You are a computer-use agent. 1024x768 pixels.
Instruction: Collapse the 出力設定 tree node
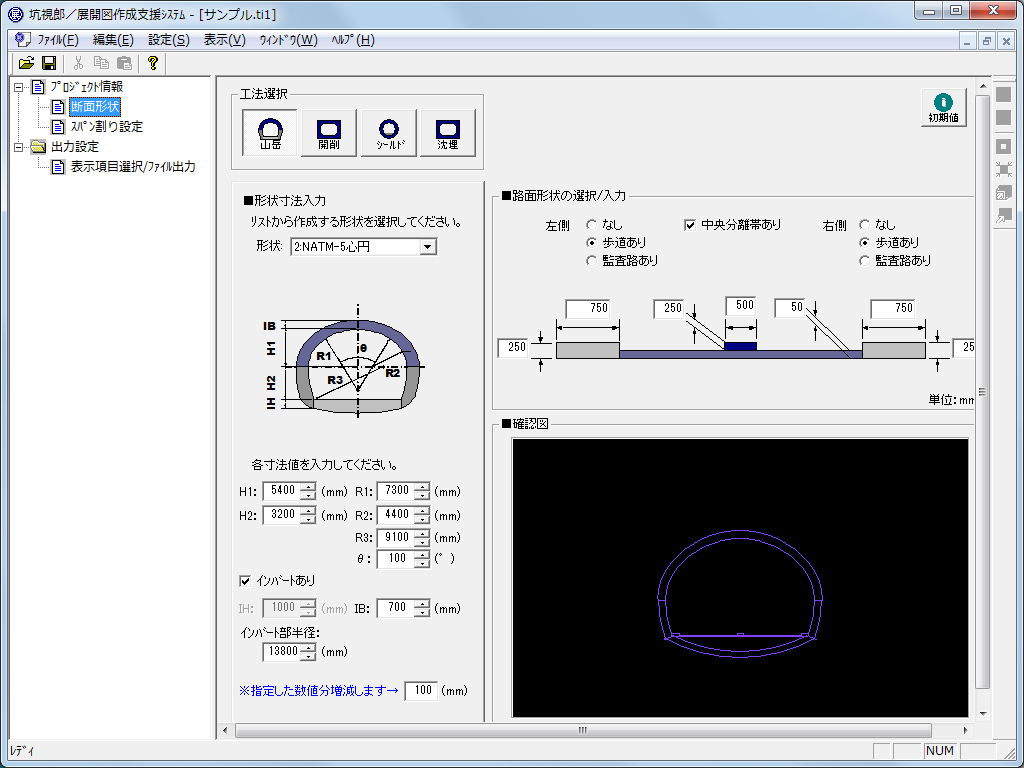pyautogui.click(x=19, y=147)
